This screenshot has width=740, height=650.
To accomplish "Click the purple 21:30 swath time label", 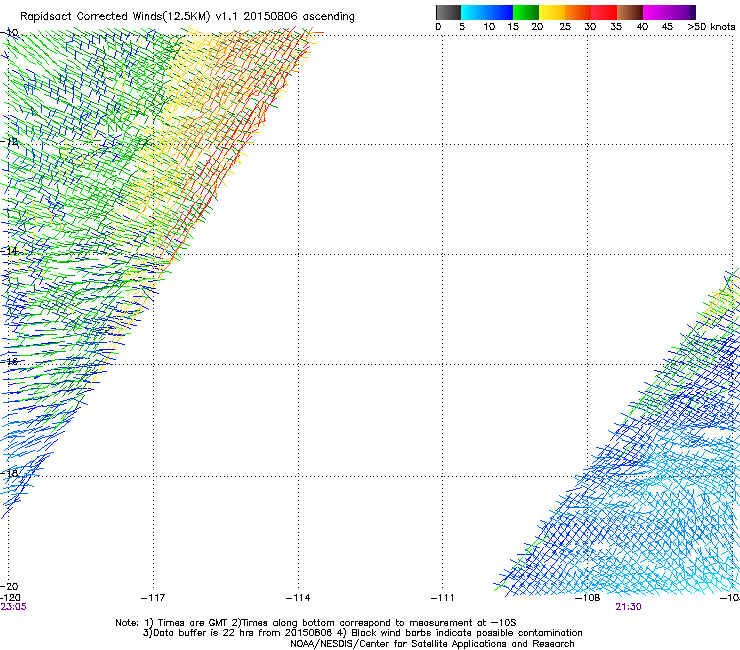I will coord(628,607).
